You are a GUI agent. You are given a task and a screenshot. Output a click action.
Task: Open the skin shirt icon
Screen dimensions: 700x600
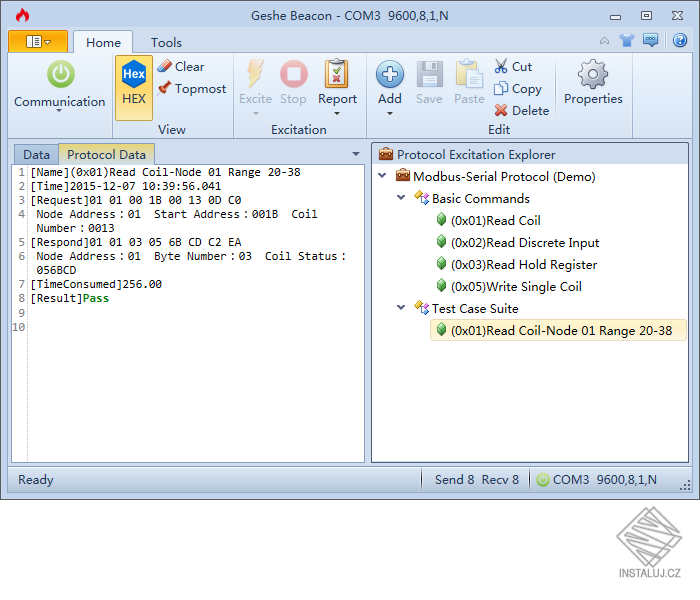click(627, 41)
